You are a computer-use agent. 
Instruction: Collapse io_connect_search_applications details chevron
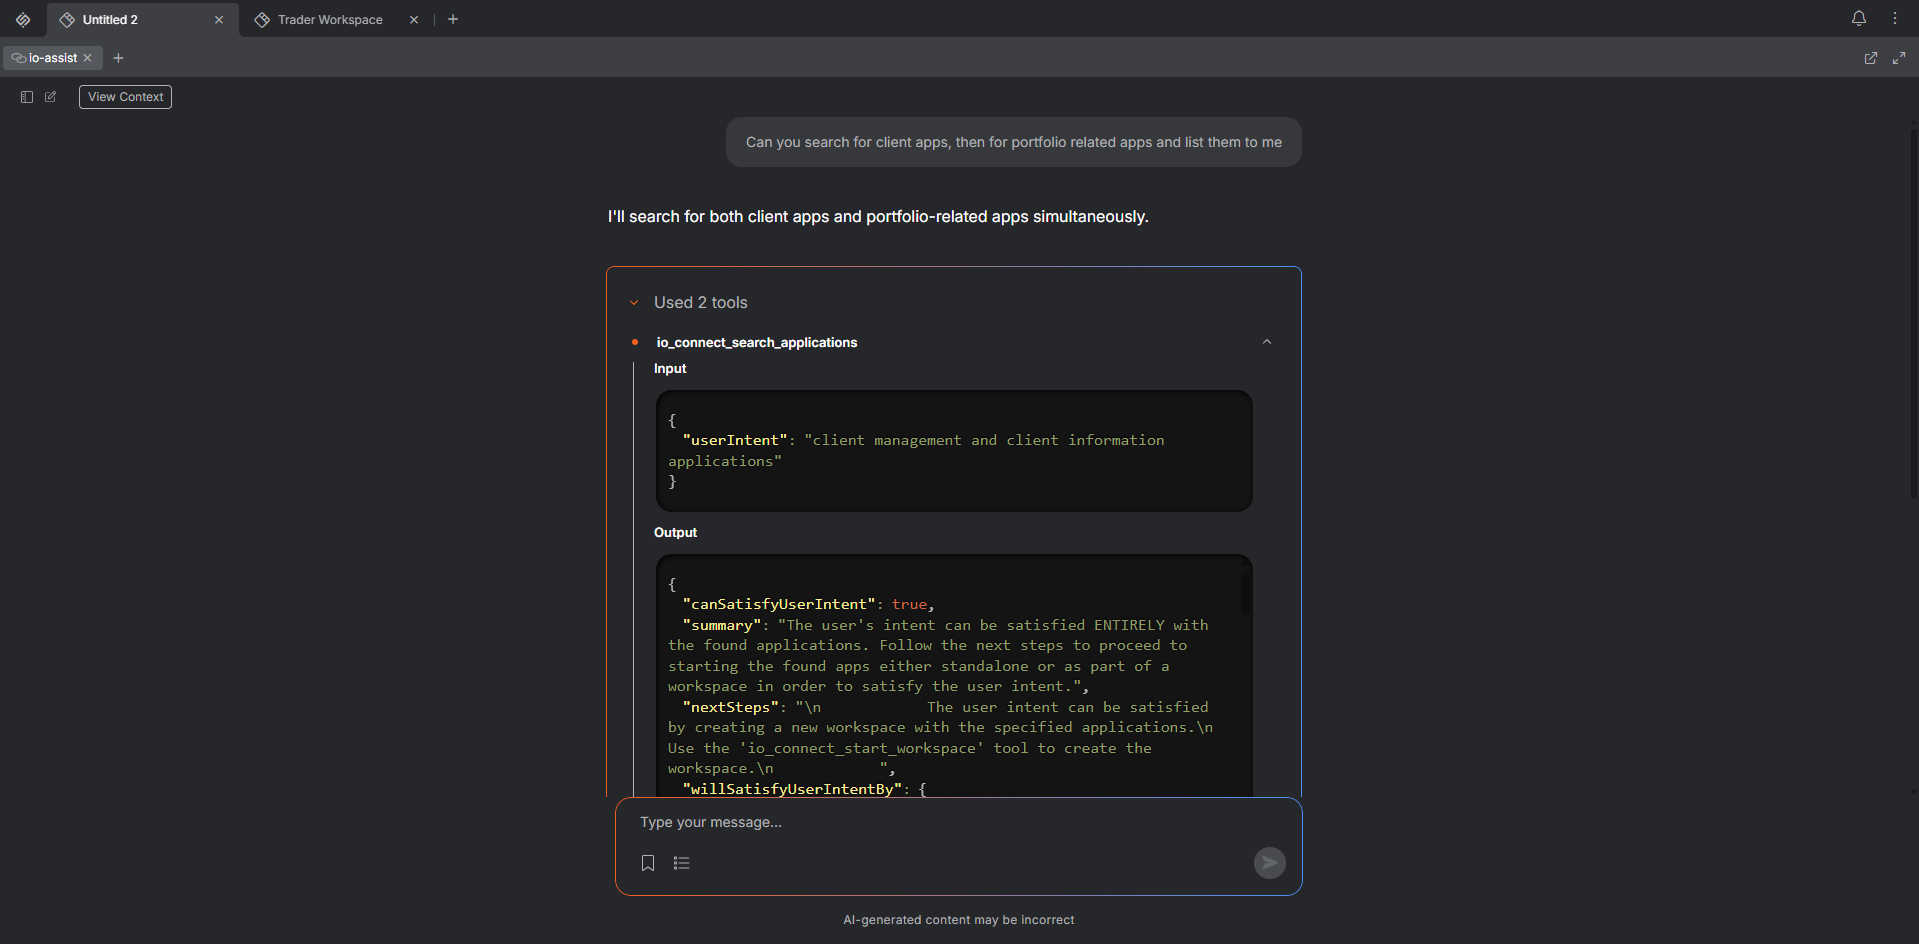(1267, 342)
